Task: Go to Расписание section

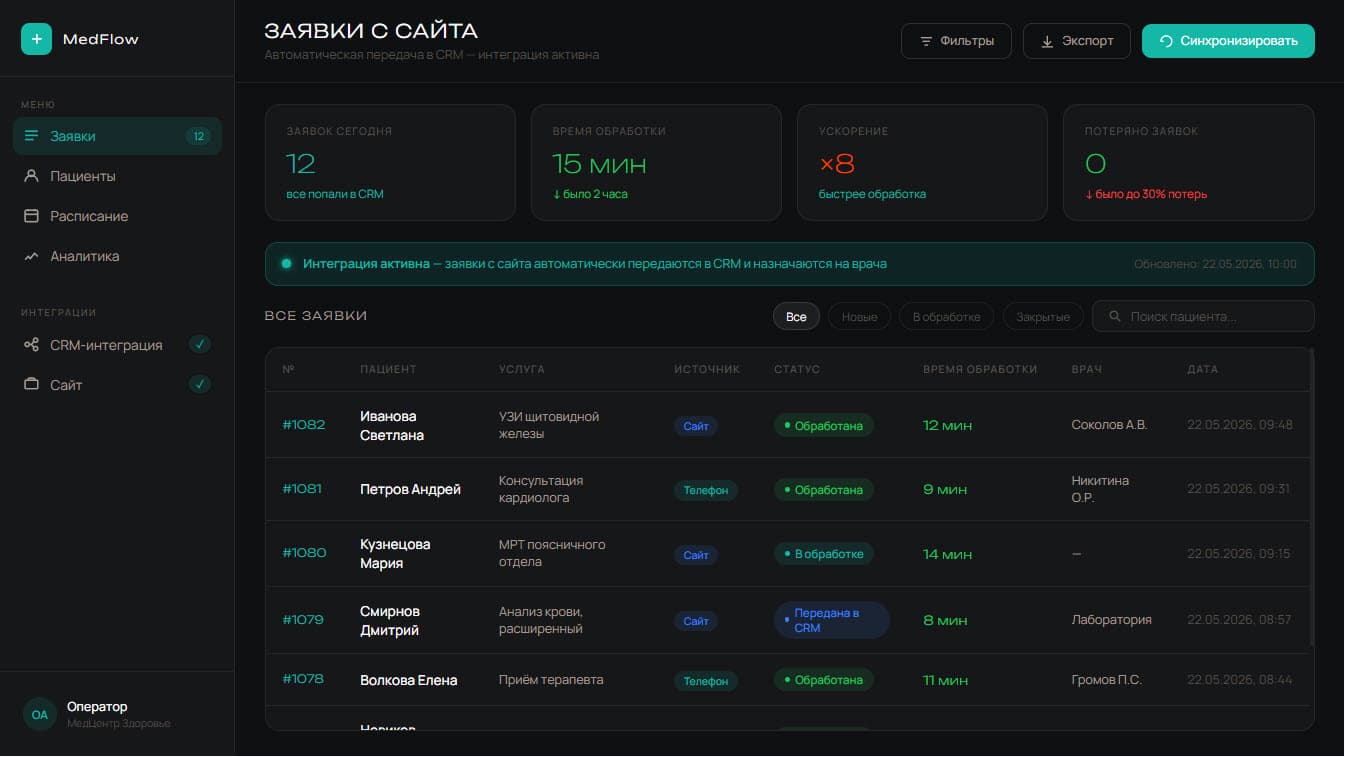Action: 117,216
